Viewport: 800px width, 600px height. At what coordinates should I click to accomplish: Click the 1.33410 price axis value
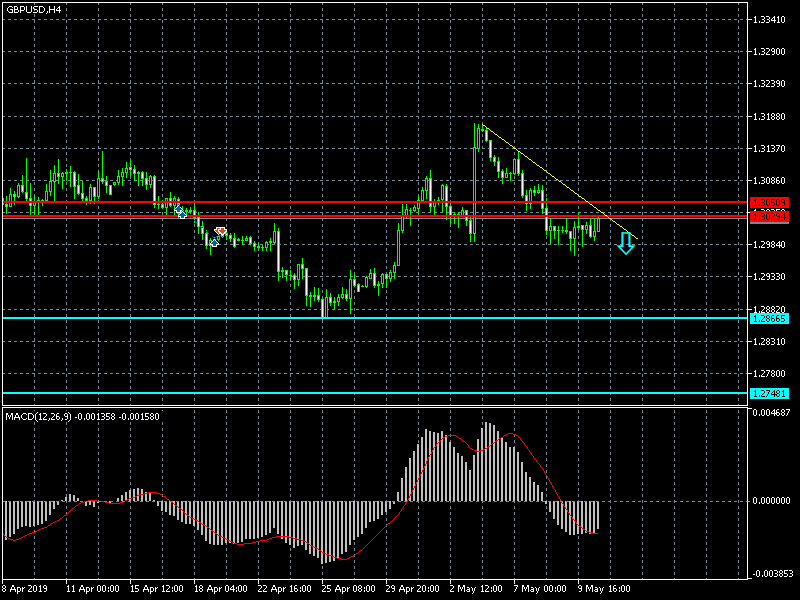tap(769, 20)
